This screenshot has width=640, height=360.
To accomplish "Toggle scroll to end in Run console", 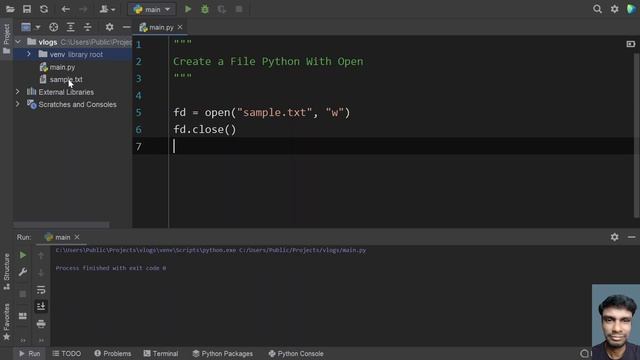I will [x=41, y=307].
